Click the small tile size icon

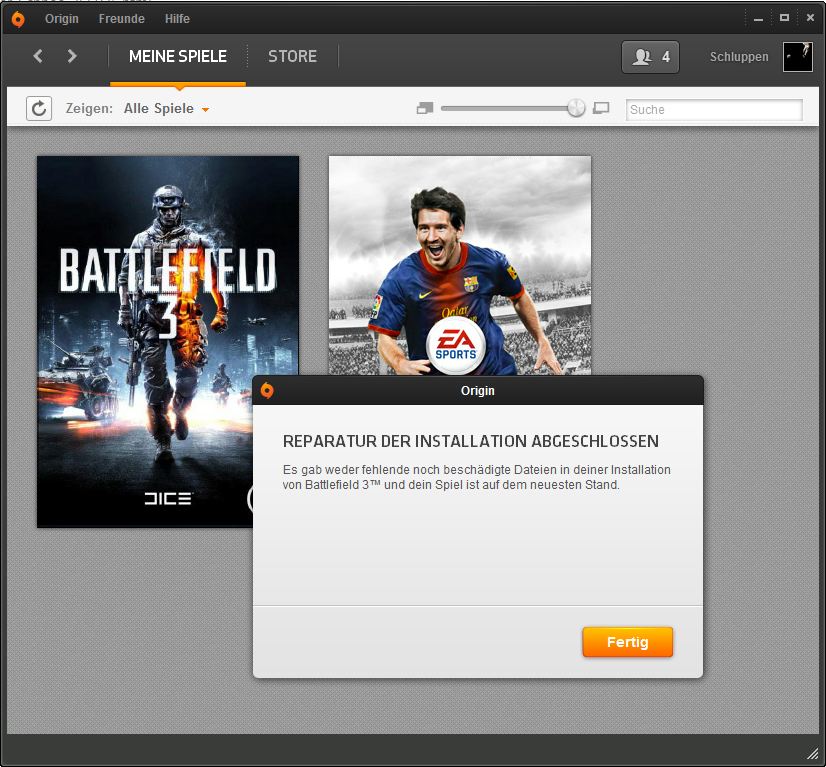coord(425,109)
